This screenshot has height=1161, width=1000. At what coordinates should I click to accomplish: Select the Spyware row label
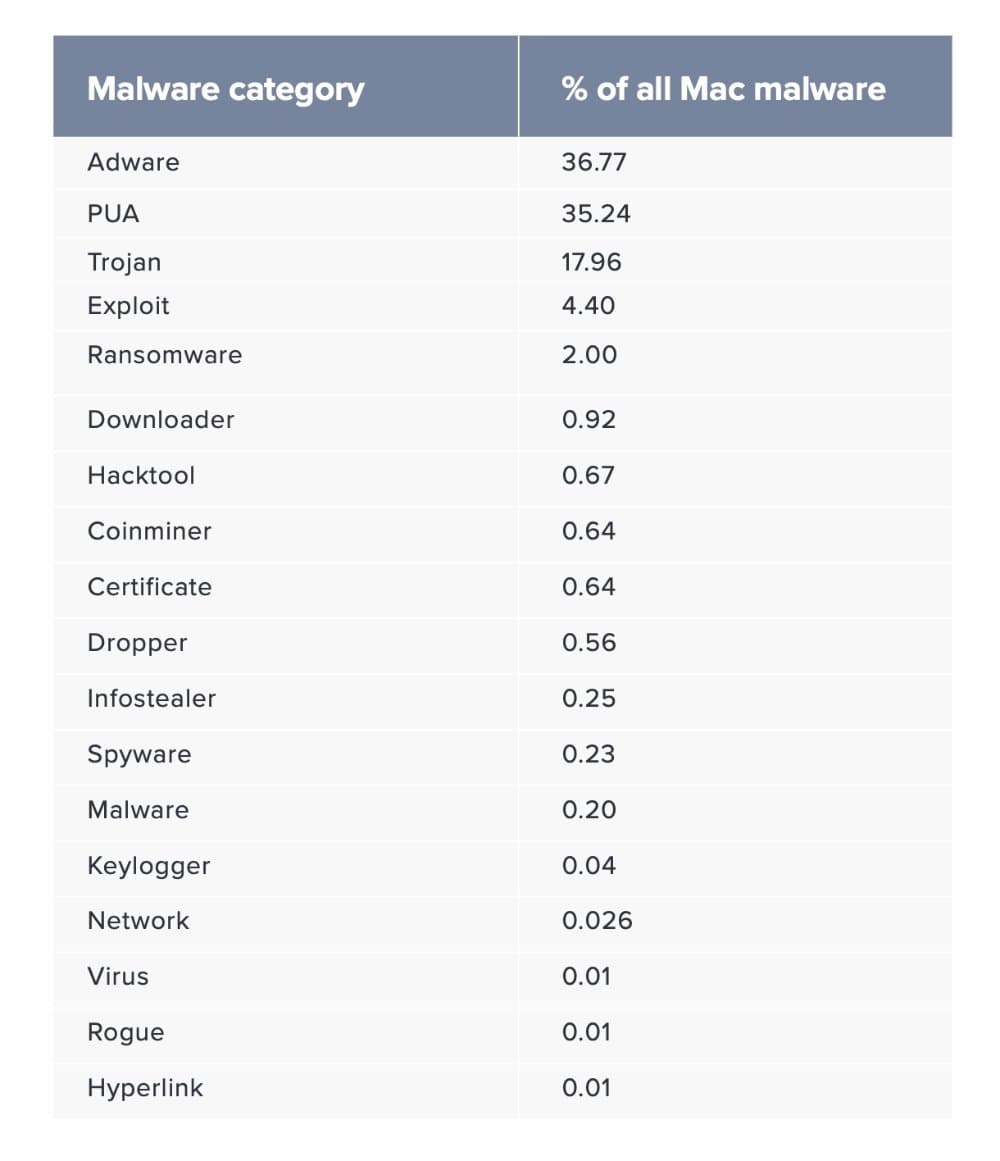[x=139, y=754]
